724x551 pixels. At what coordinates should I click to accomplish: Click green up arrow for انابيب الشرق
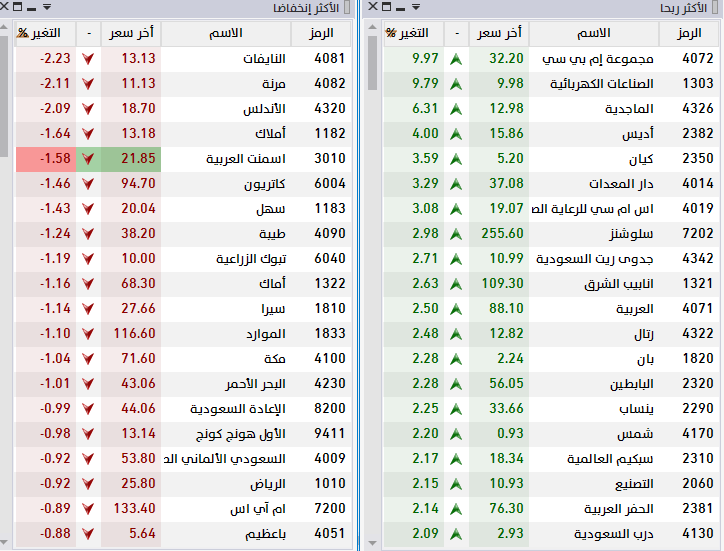click(x=456, y=284)
